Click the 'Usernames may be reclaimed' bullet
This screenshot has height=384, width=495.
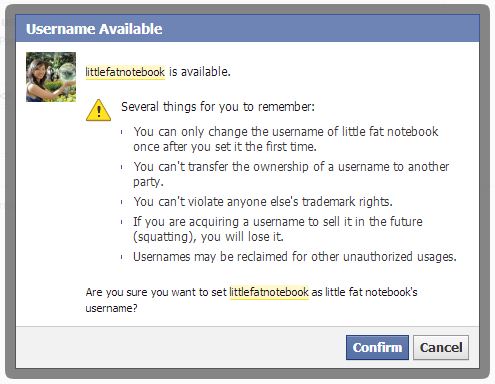pyautogui.click(x=295, y=257)
